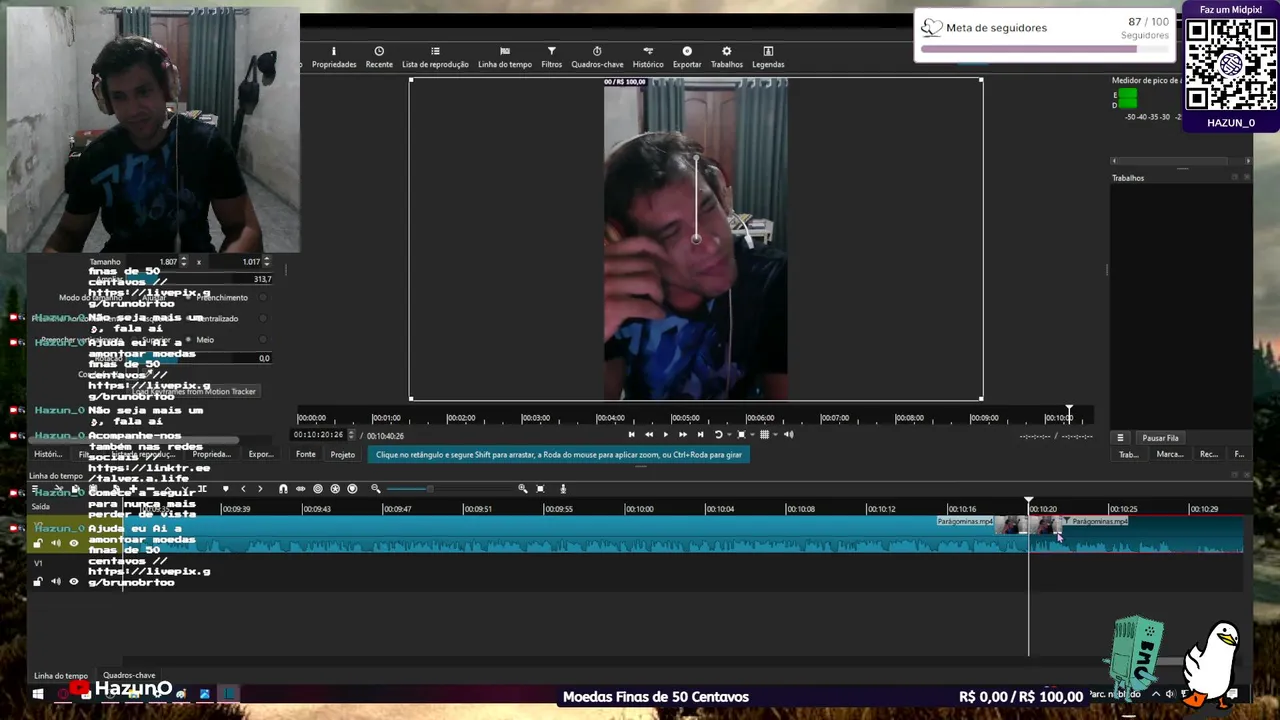Zoom in the timeline with magnifier
Image resolution: width=1280 pixels, height=720 pixels.
click(x=522, y=488)
